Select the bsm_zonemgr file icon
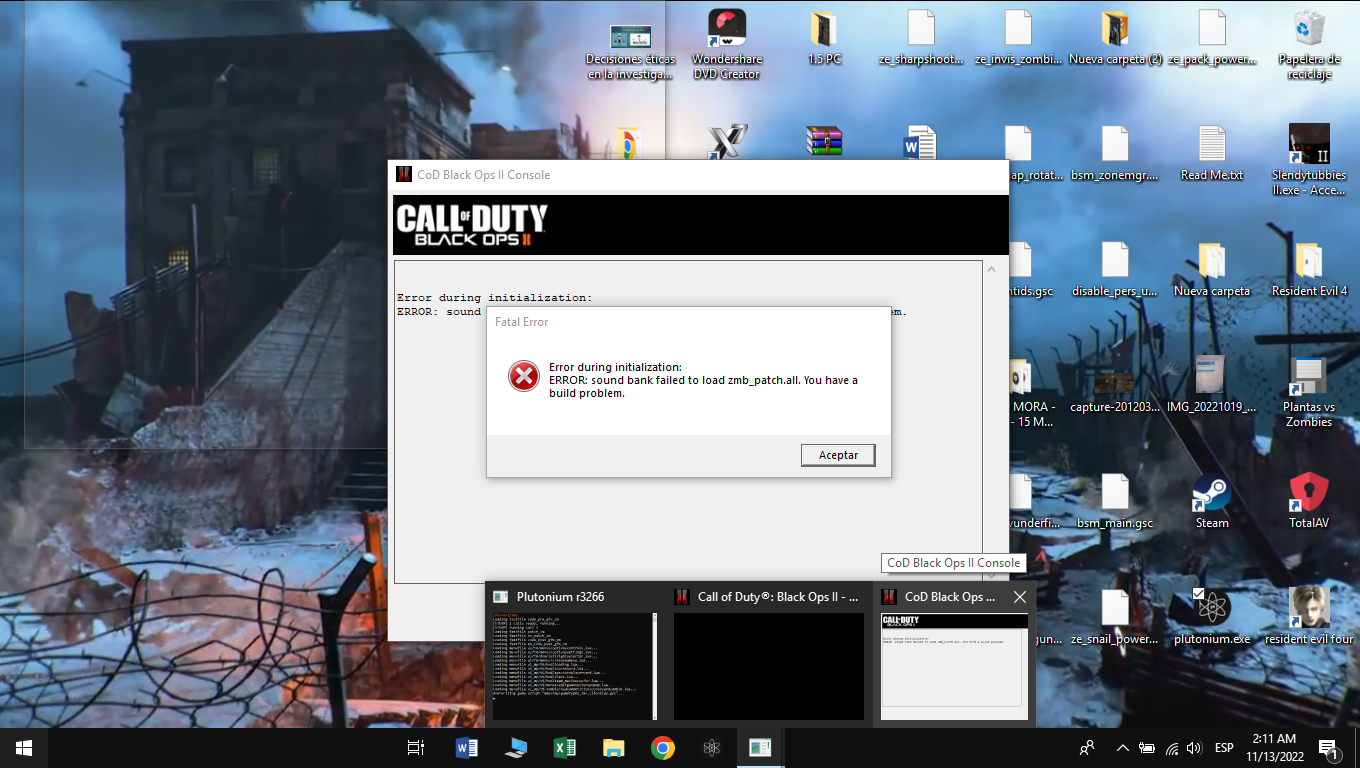The width and height of the screenshot is (1360, 768). point(1115,153)
